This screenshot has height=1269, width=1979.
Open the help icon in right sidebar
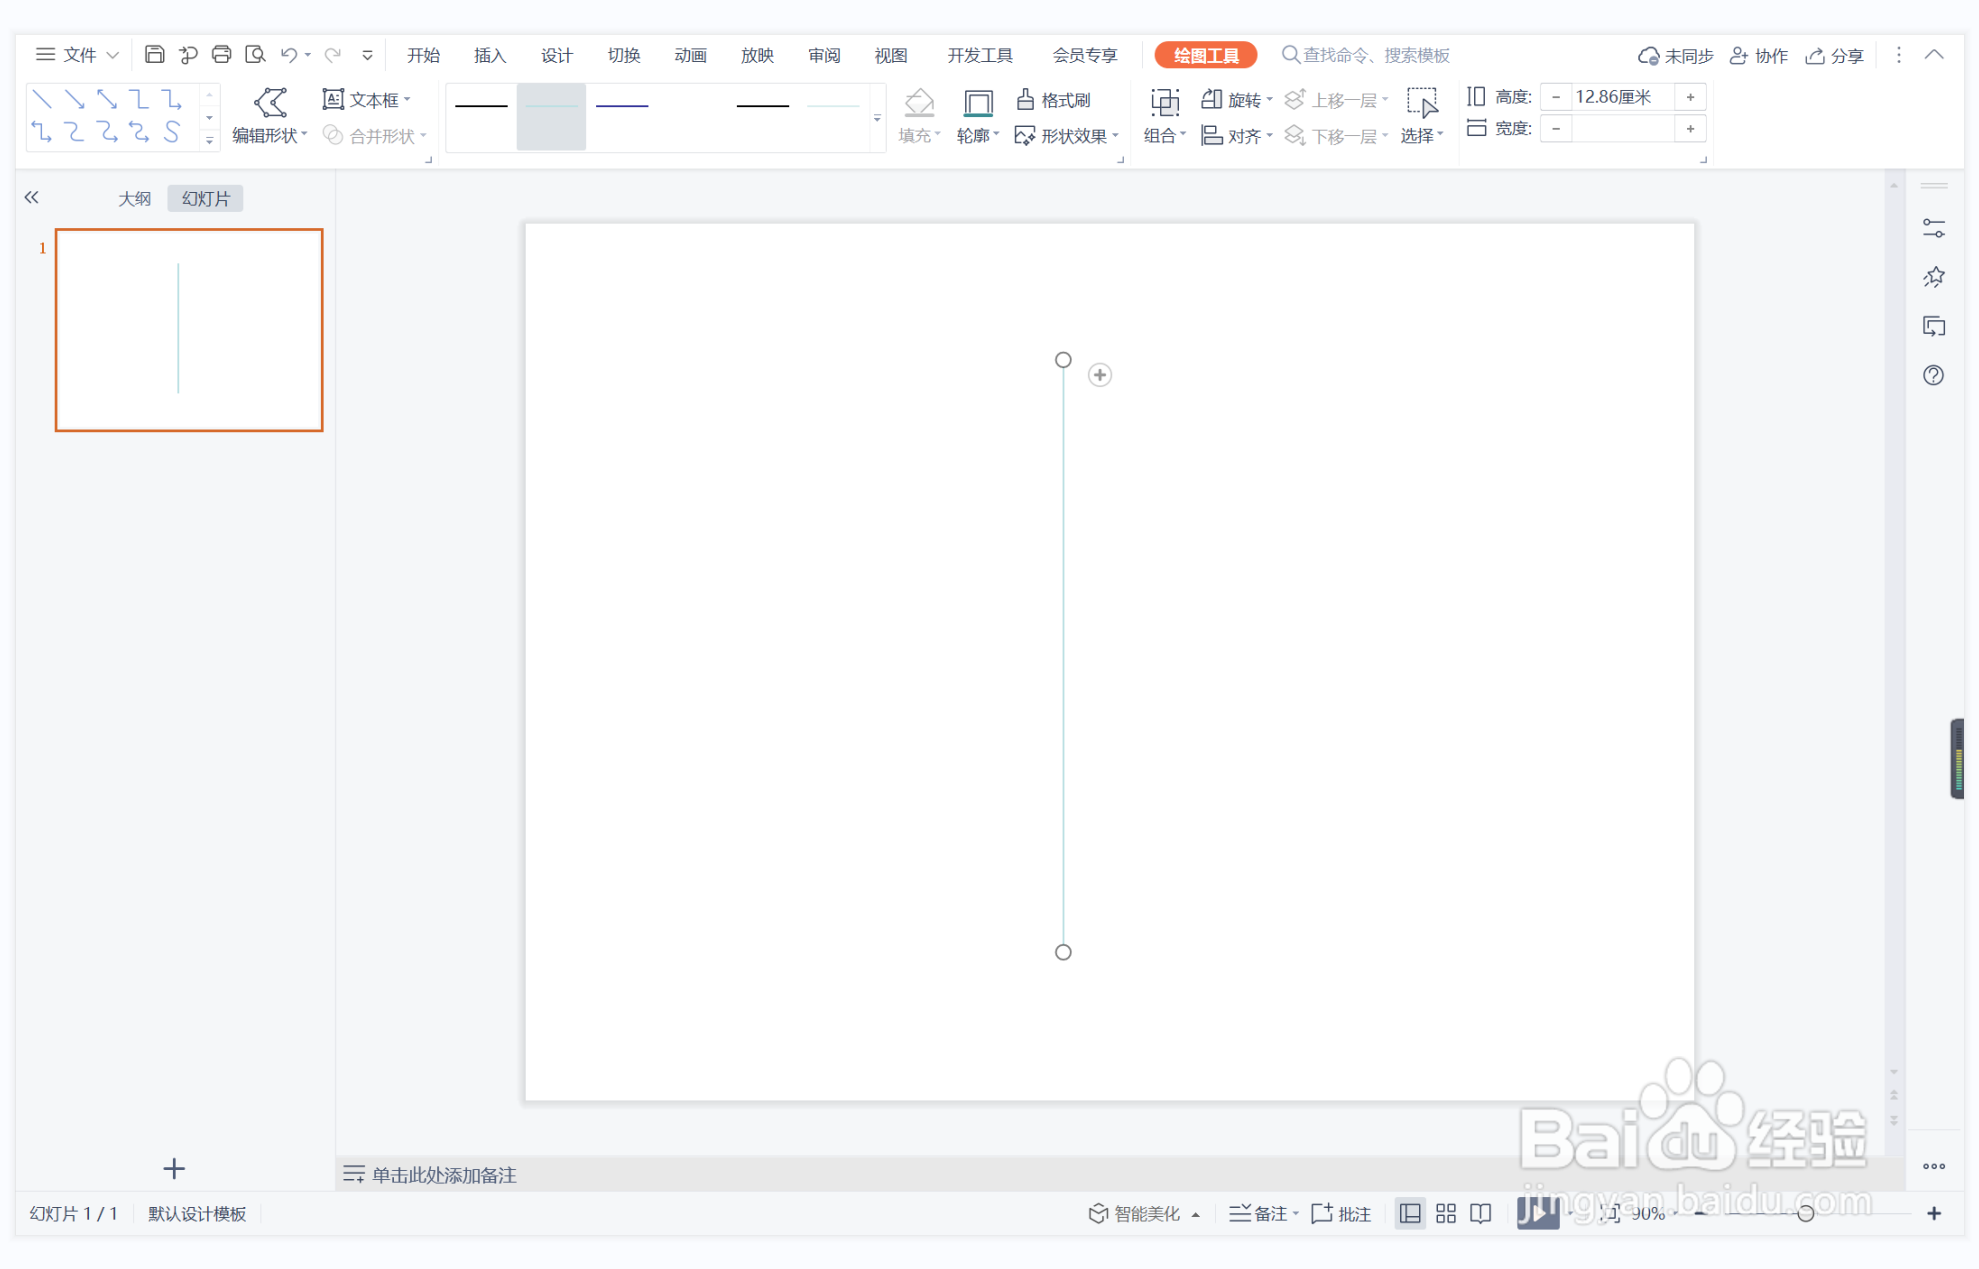(1933, 376)
